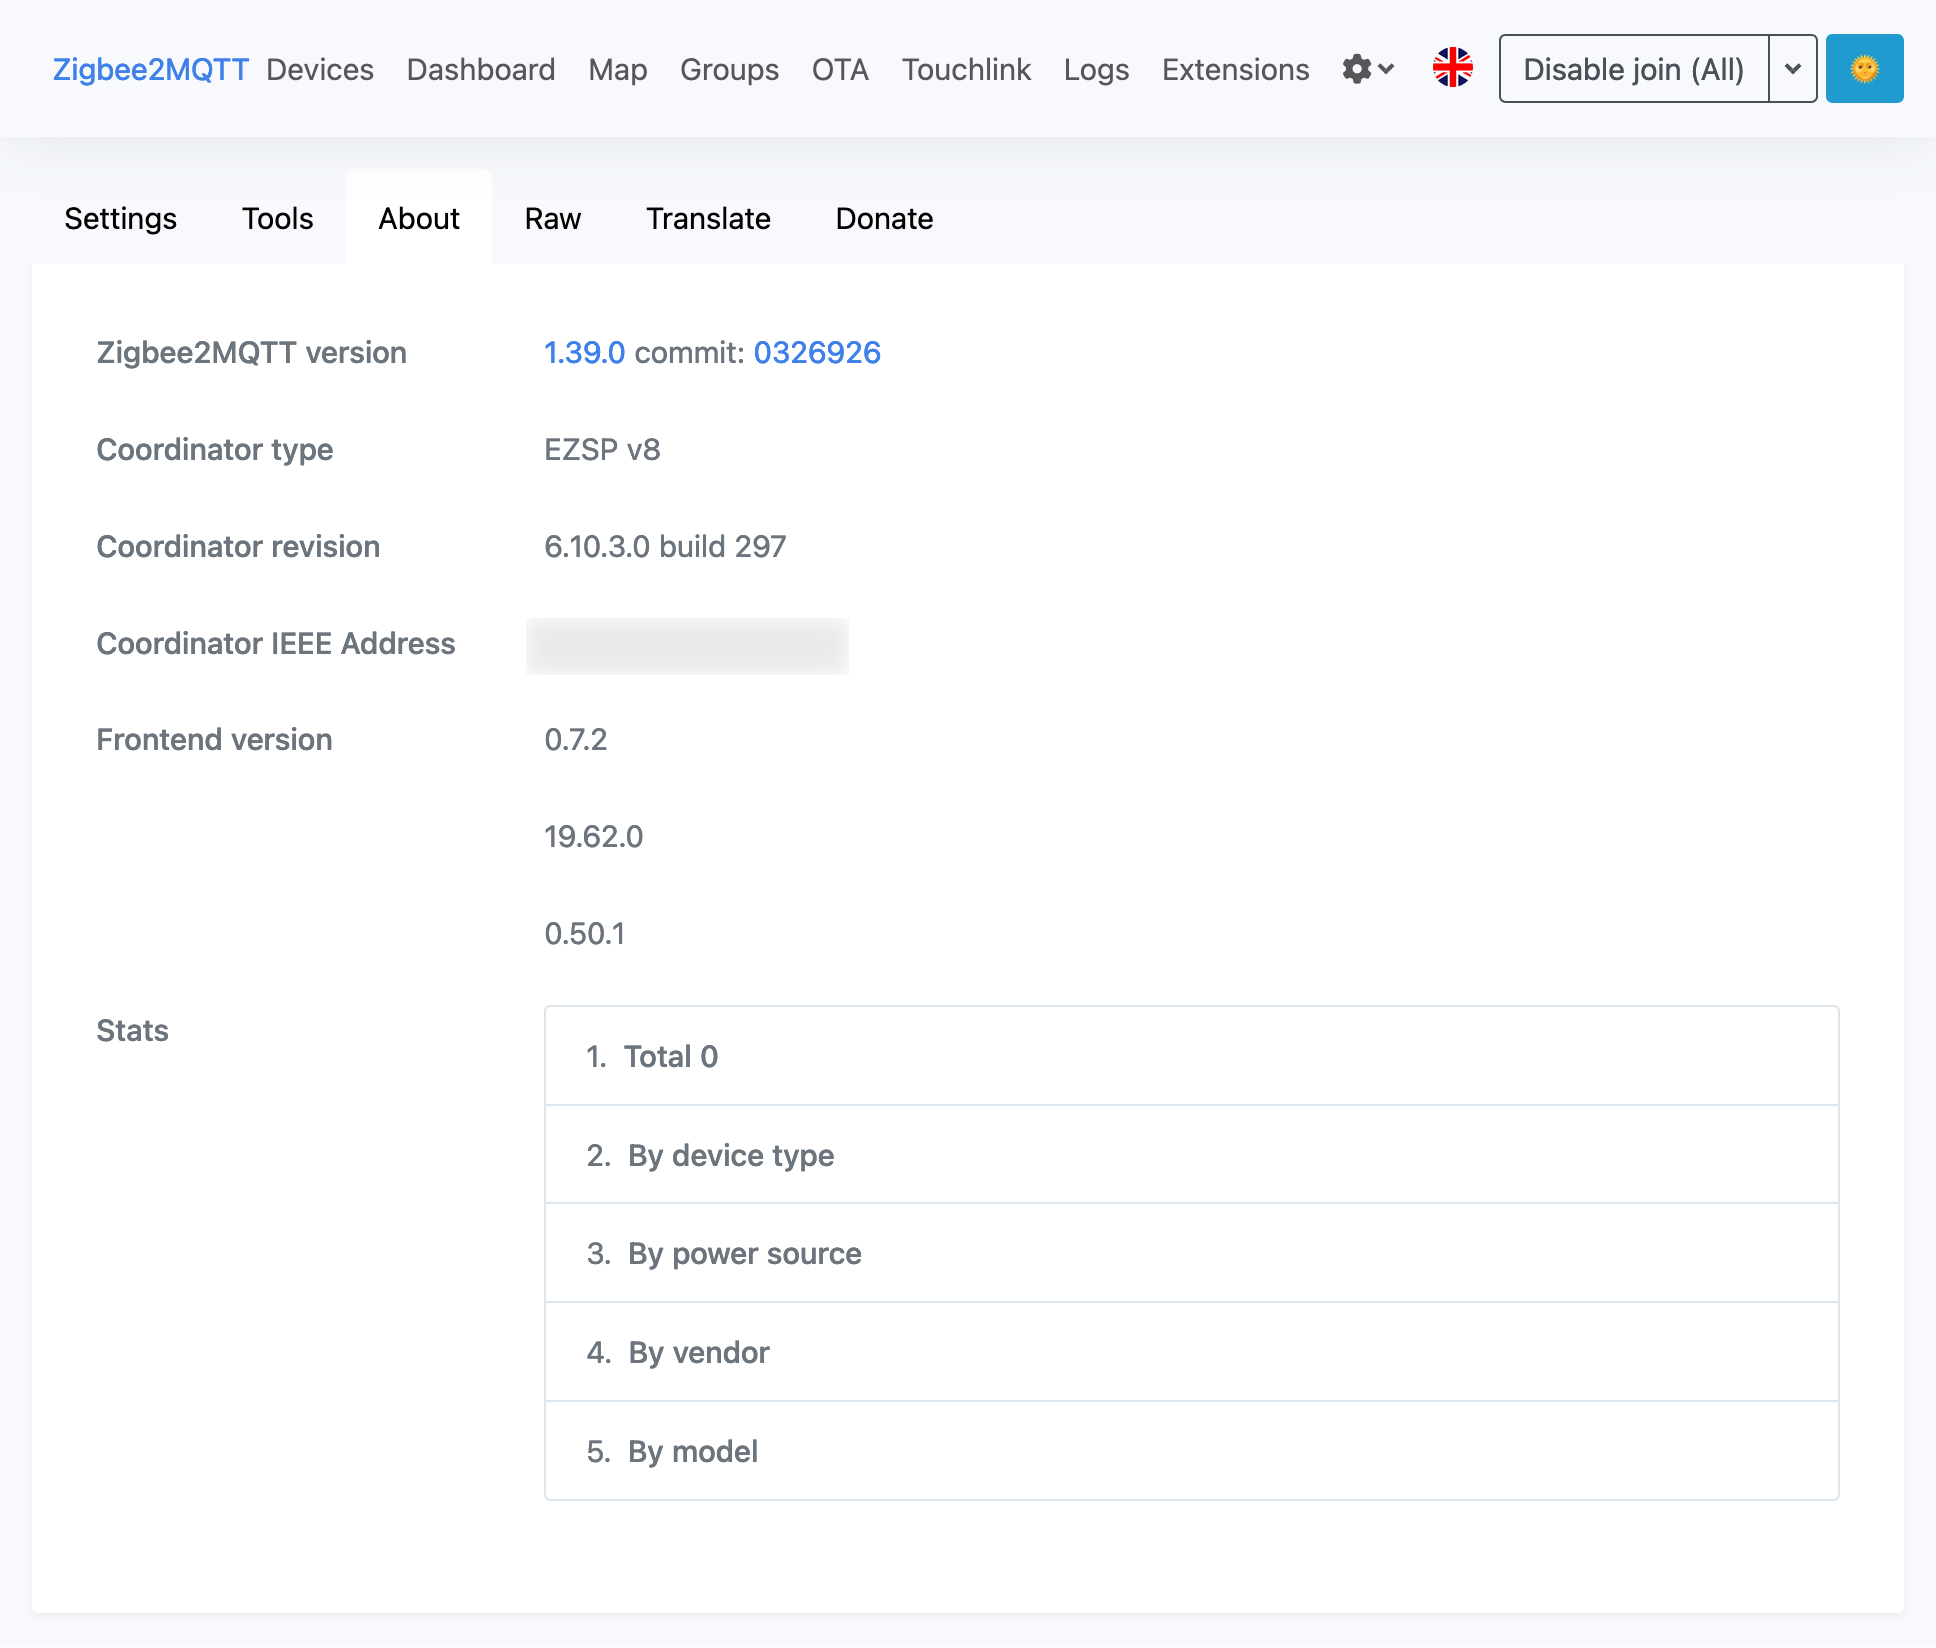Open the Touchlink page
The height and width of the screenshot is (1648, 1936).
(x=966, y=69)
